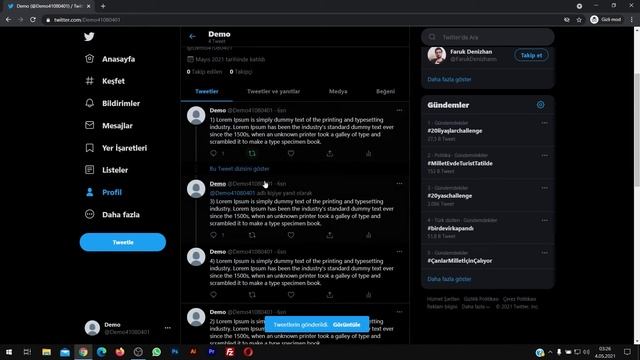Focus the Twitter'da Ara search box
This screenshot has height=360, width=640.
(x=488, y=37)
